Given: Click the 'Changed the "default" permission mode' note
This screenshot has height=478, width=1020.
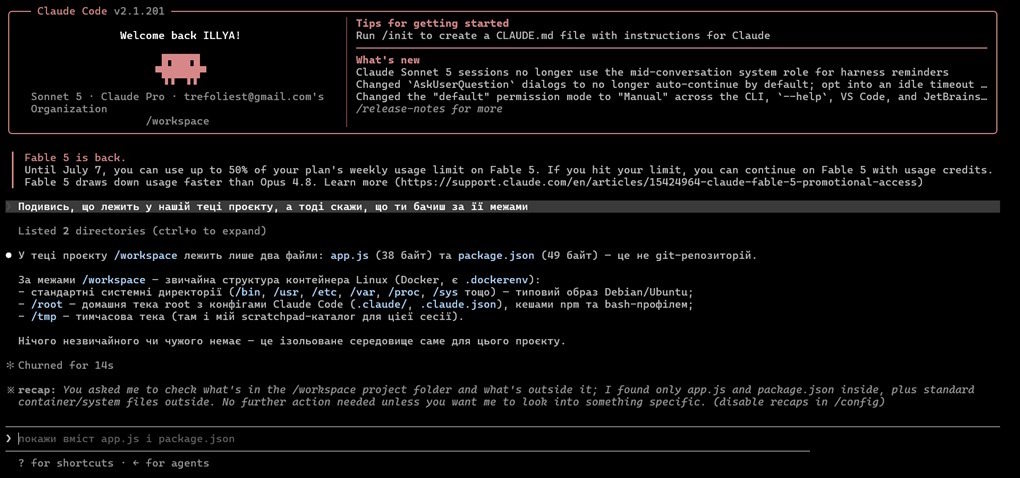Looking at the screenshot, I should pos(672,96).
